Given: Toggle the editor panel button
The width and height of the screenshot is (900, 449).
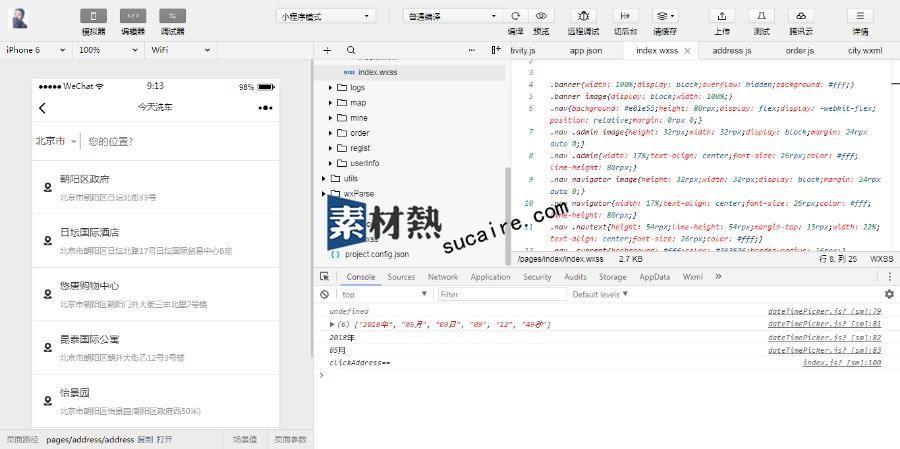Looking at the screenshot, I should [133, 16].
